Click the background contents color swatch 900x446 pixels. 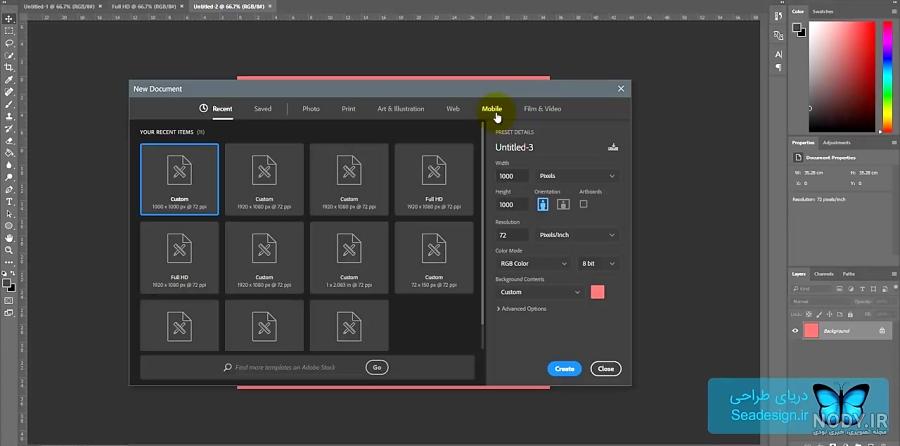pos(598,292)
